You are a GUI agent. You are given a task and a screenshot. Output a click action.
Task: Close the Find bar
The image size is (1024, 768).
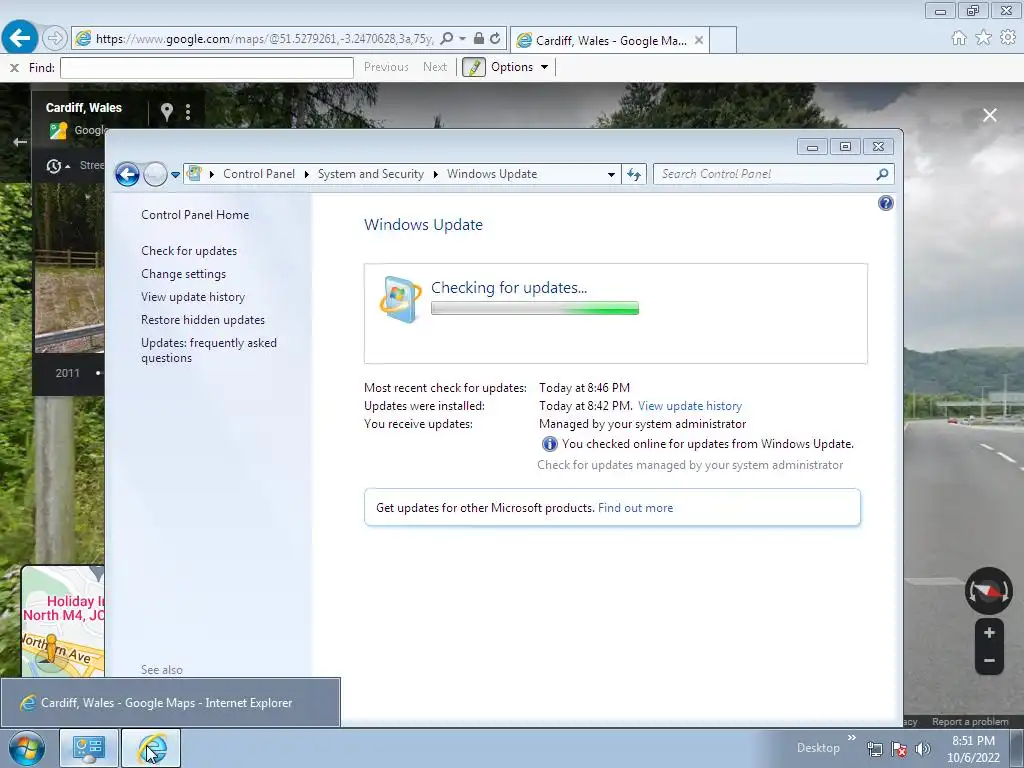pos(14,67)
